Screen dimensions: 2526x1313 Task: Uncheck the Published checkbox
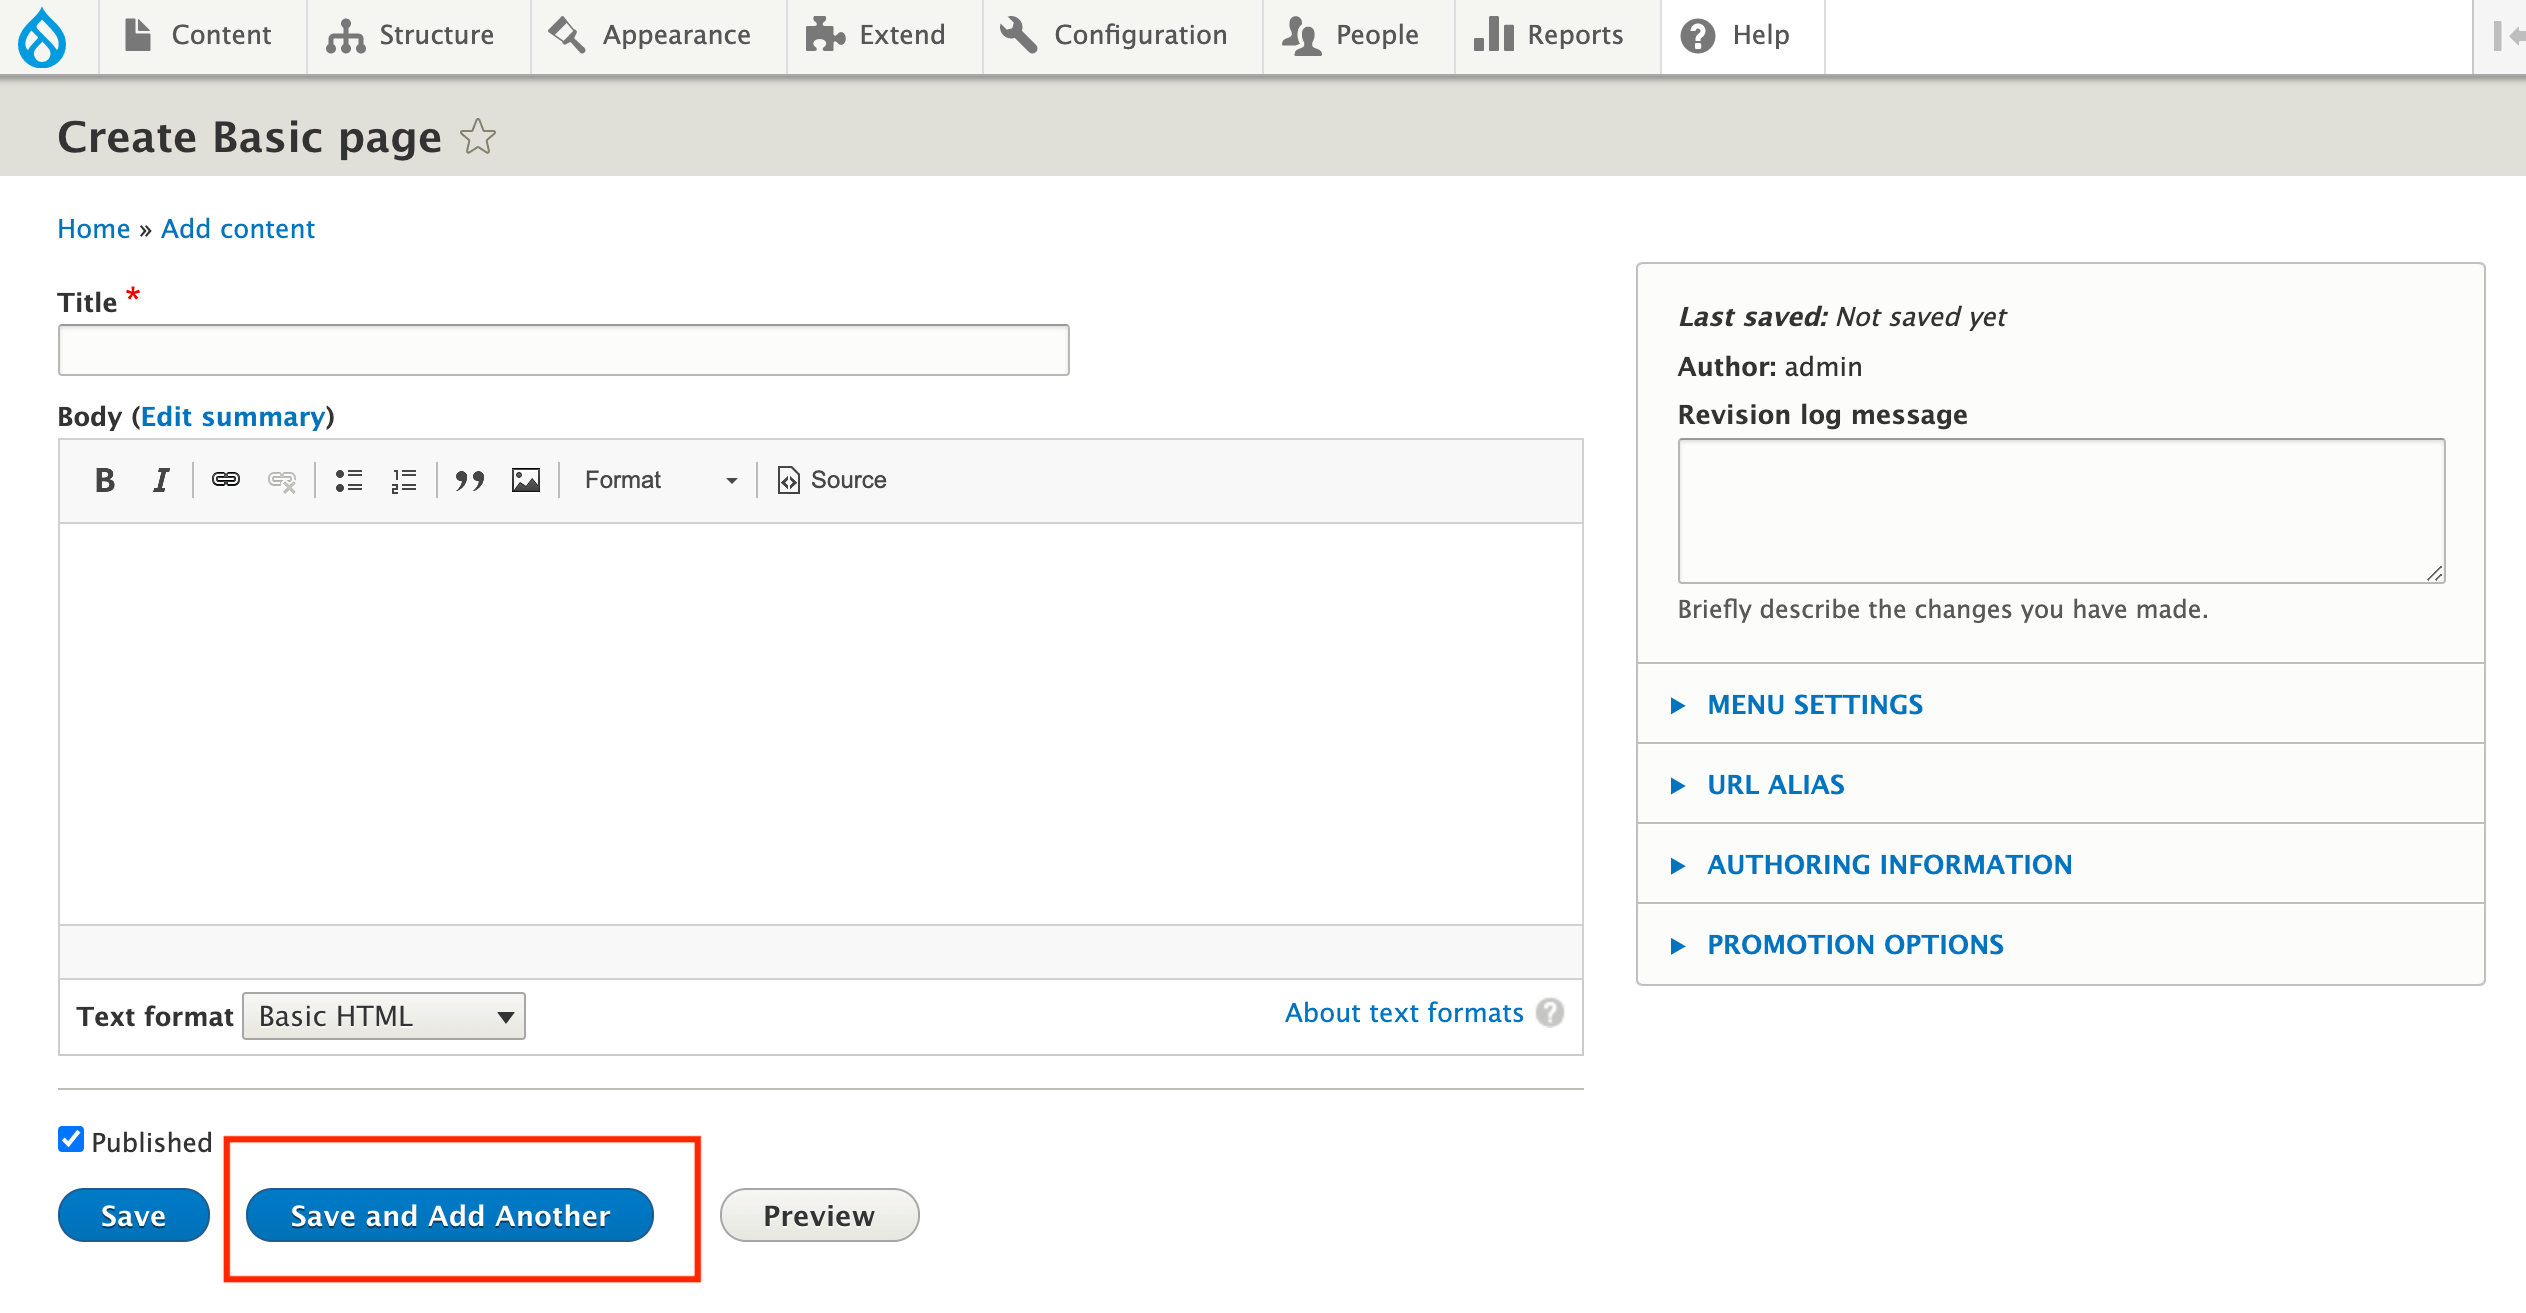tap(71, 1139)
